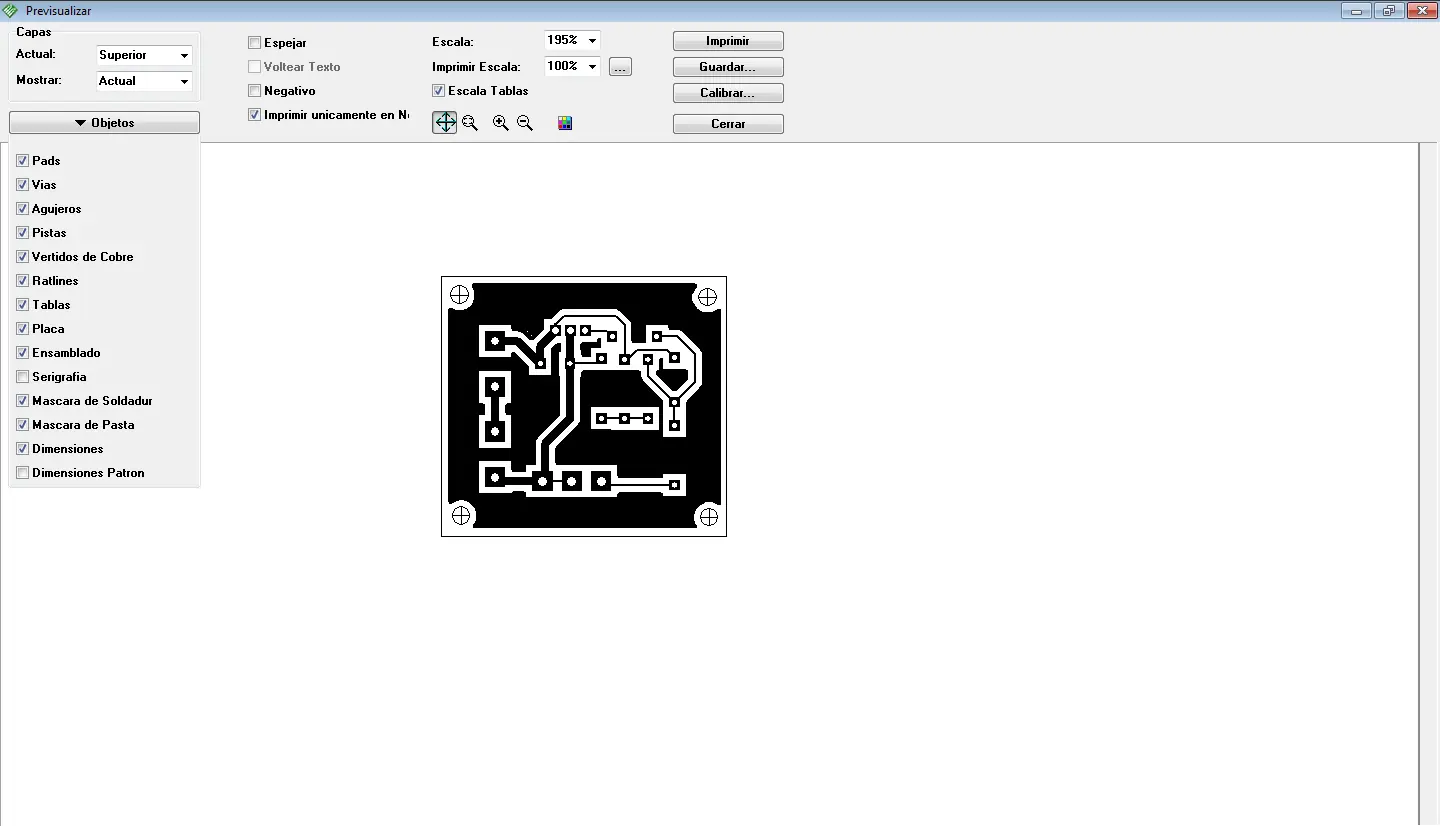Viewport: 1440px width, 826px height.
Task: Click the Calibrar... button
Action: (x=728, y=93)
